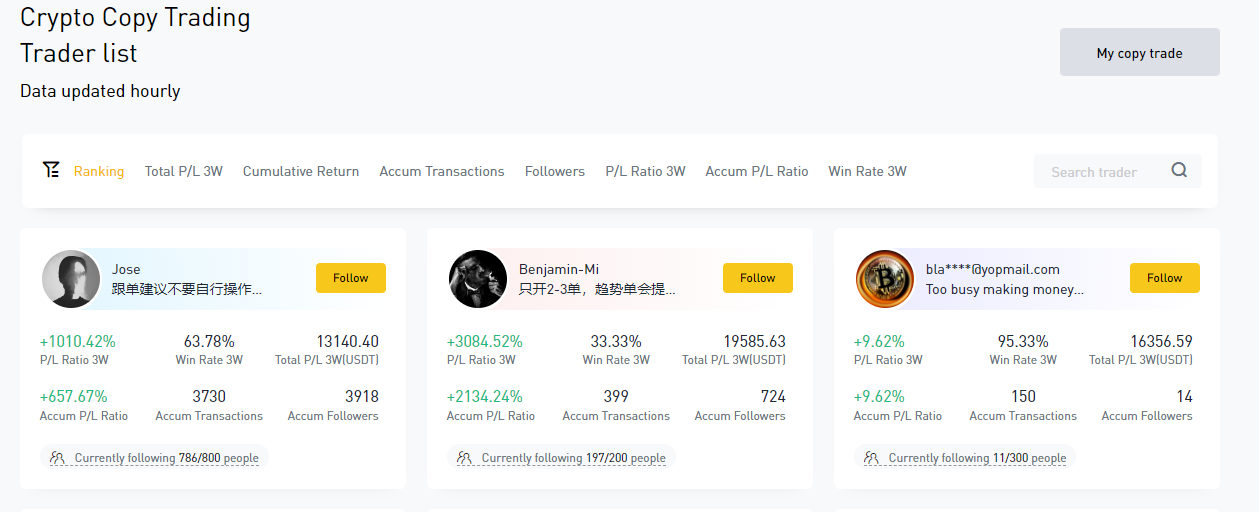Image resolution: width=1259 pixels, height=512 pixels.
Task: Follow trader Benjamin-Mi
Action: tap(758, 278)
